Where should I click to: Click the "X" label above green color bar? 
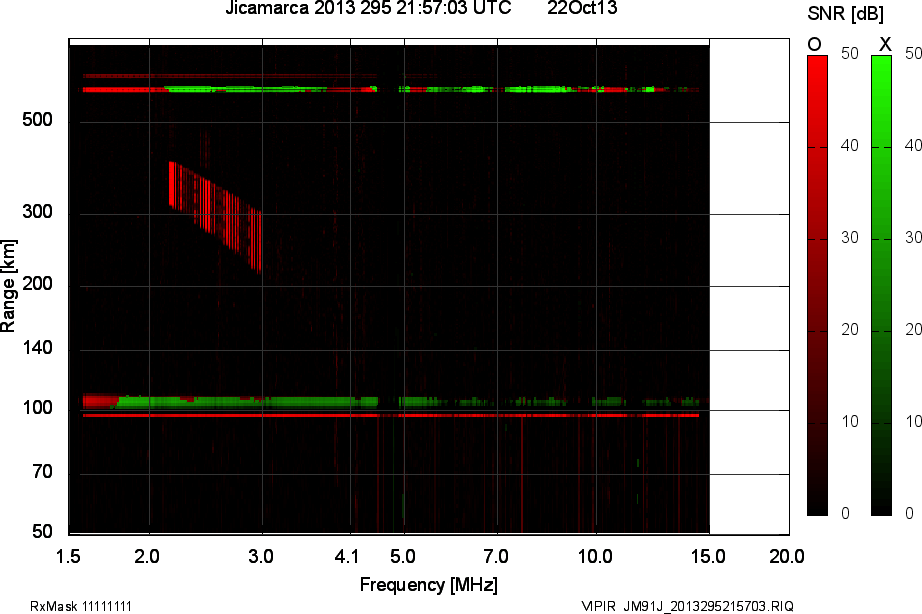point(885,44)
